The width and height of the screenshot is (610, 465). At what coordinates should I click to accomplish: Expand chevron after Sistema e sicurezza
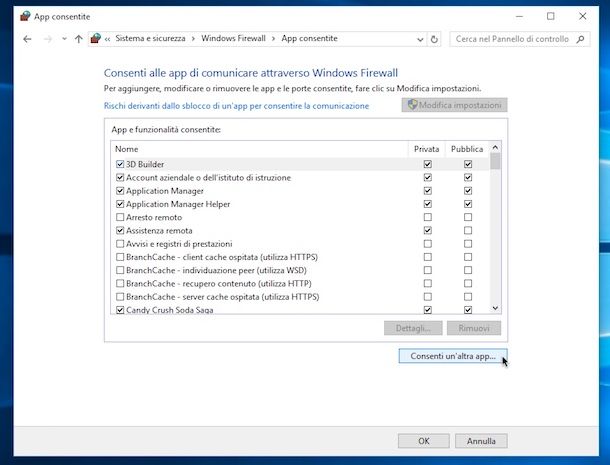193,39
